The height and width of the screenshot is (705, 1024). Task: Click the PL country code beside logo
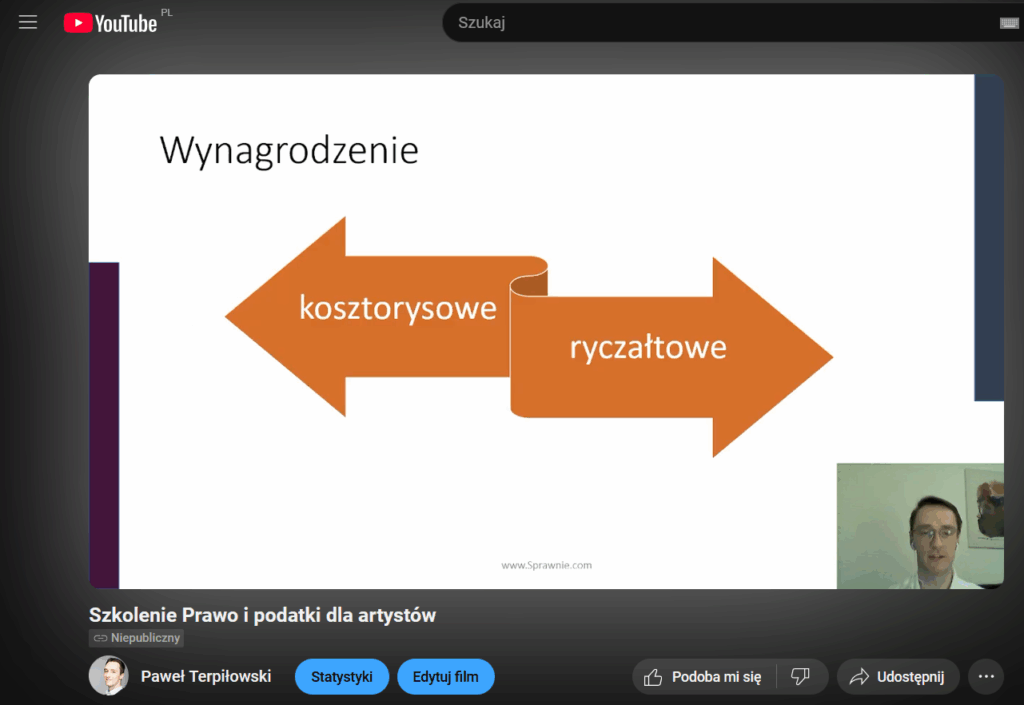tap(167, 12)
